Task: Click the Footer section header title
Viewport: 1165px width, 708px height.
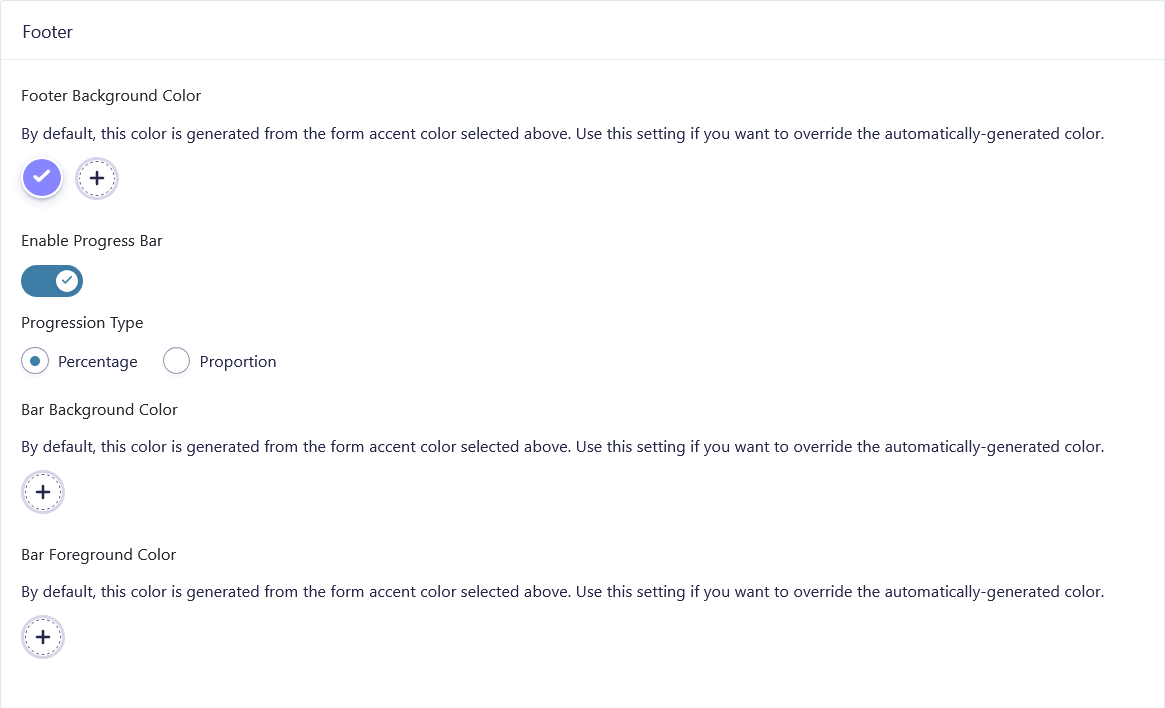Action: (47, 32)
